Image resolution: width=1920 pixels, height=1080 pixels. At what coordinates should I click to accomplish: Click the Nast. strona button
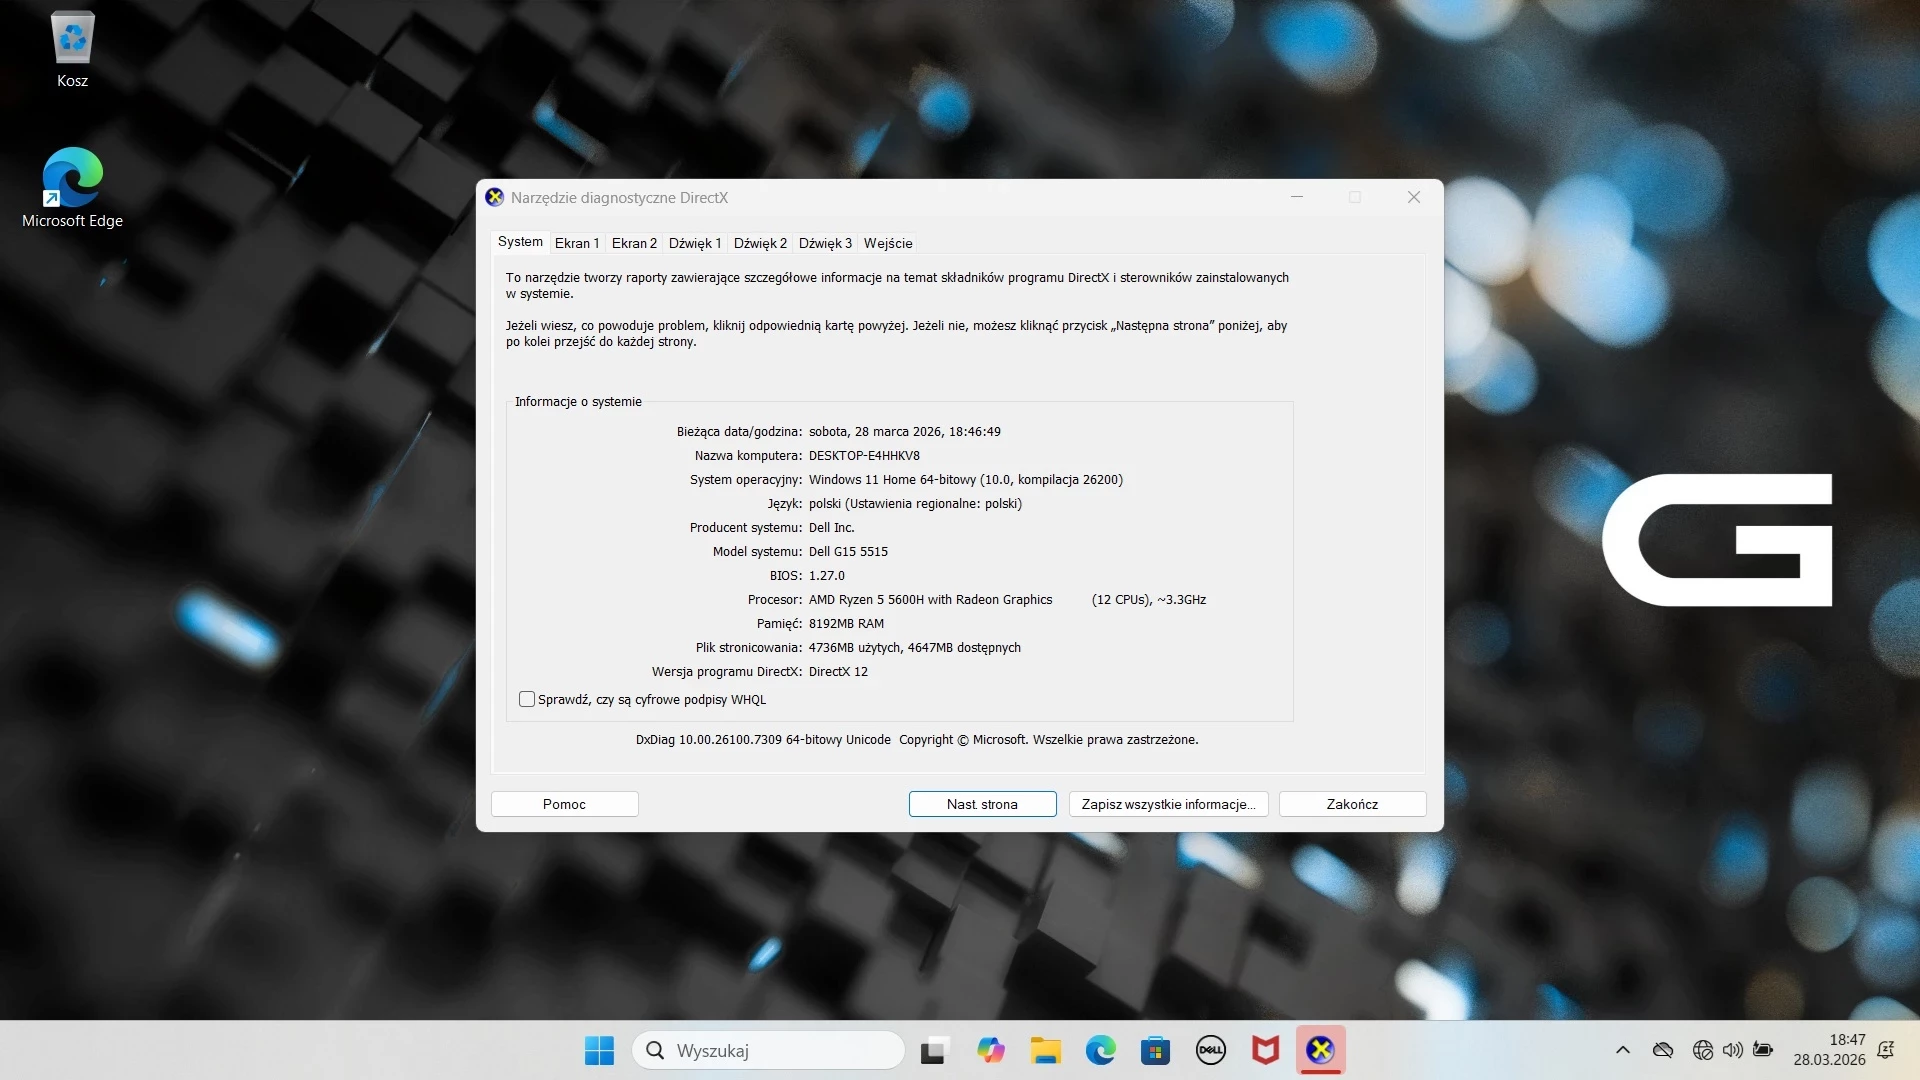tap(982, 803)
